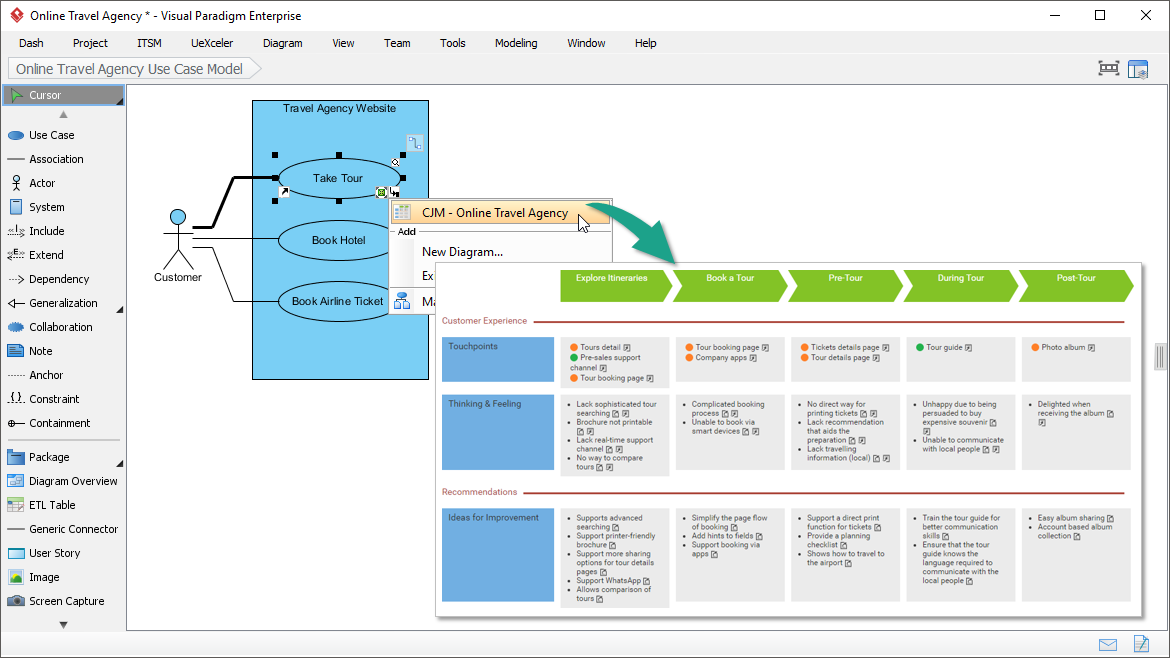Choose New Diagram... in the popup

[x=462, y=252]
